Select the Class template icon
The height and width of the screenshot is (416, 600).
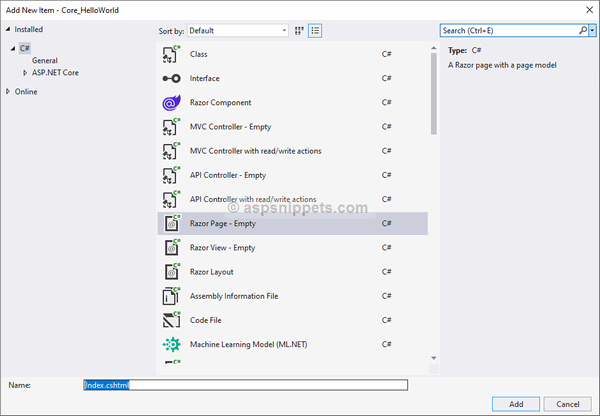click(171, 54)
